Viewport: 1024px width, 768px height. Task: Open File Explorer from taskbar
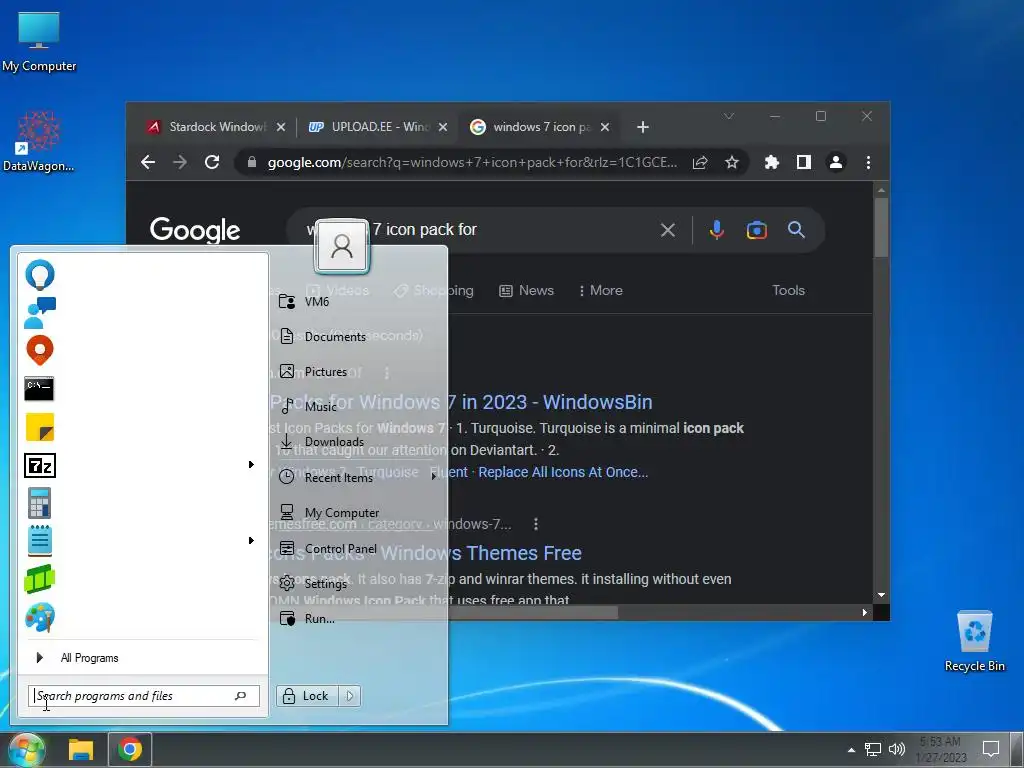point(81,750)
